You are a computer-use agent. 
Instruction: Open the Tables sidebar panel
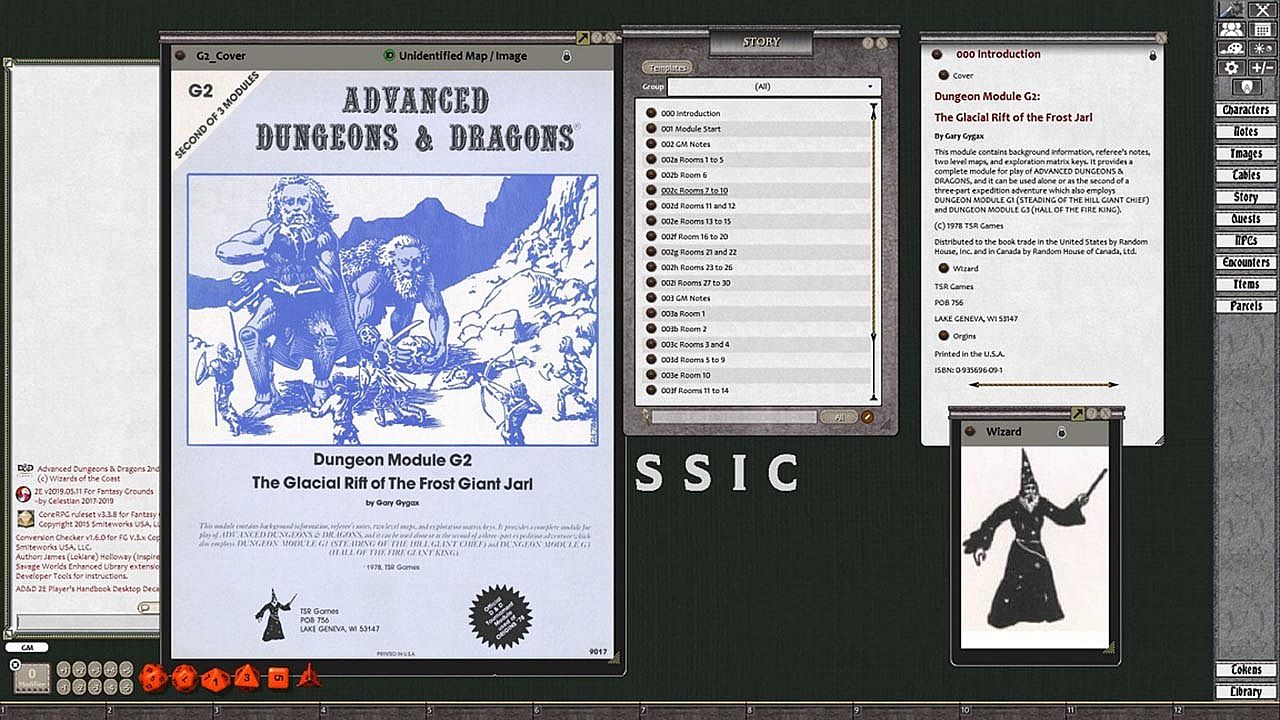tap(1245, 176)
